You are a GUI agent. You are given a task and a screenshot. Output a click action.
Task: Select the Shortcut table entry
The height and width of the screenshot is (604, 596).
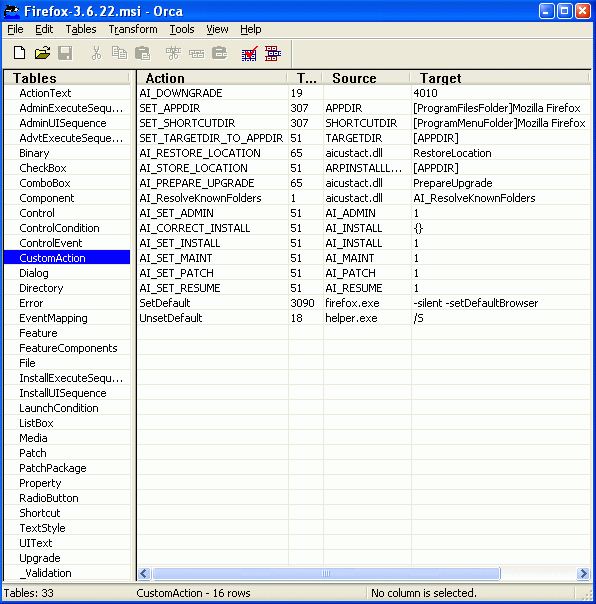40,513
